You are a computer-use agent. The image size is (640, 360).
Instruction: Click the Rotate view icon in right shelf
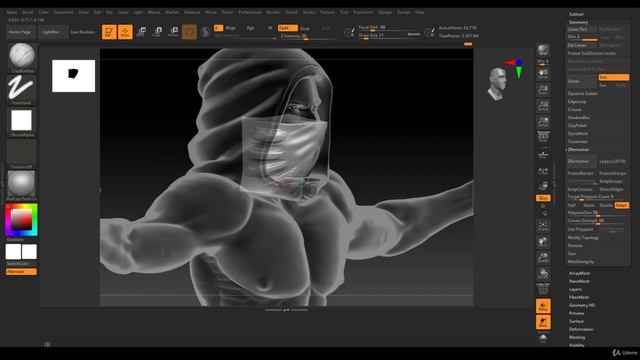tap(543, 273)
